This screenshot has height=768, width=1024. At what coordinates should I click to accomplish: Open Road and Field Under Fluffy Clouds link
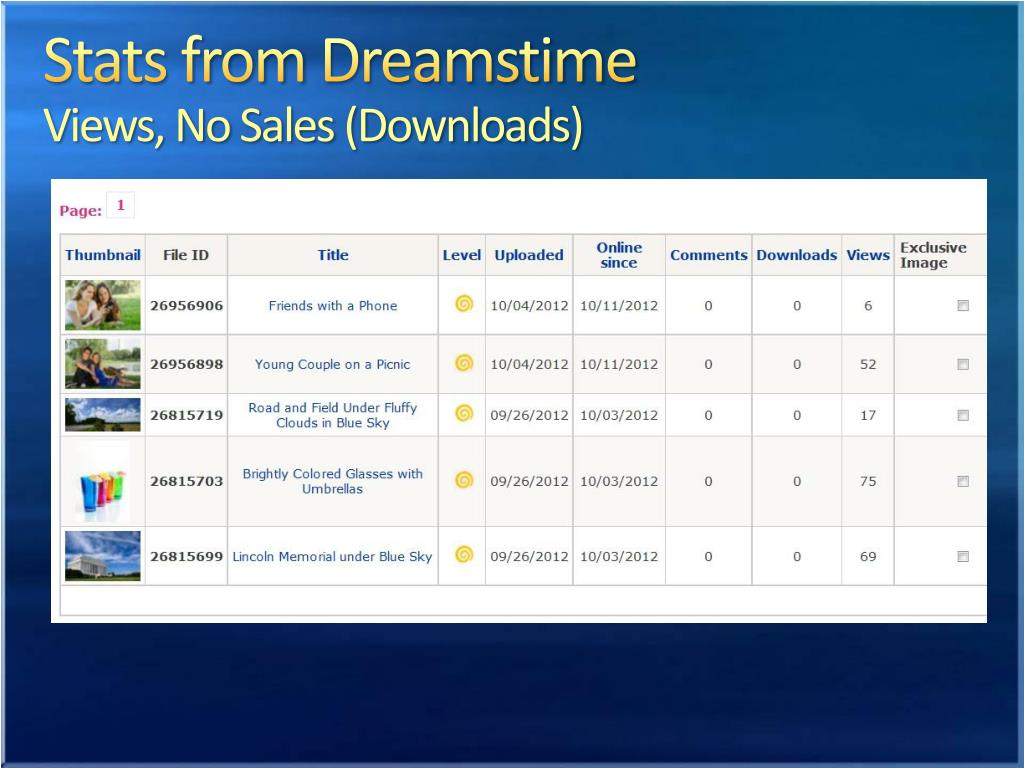332,415
